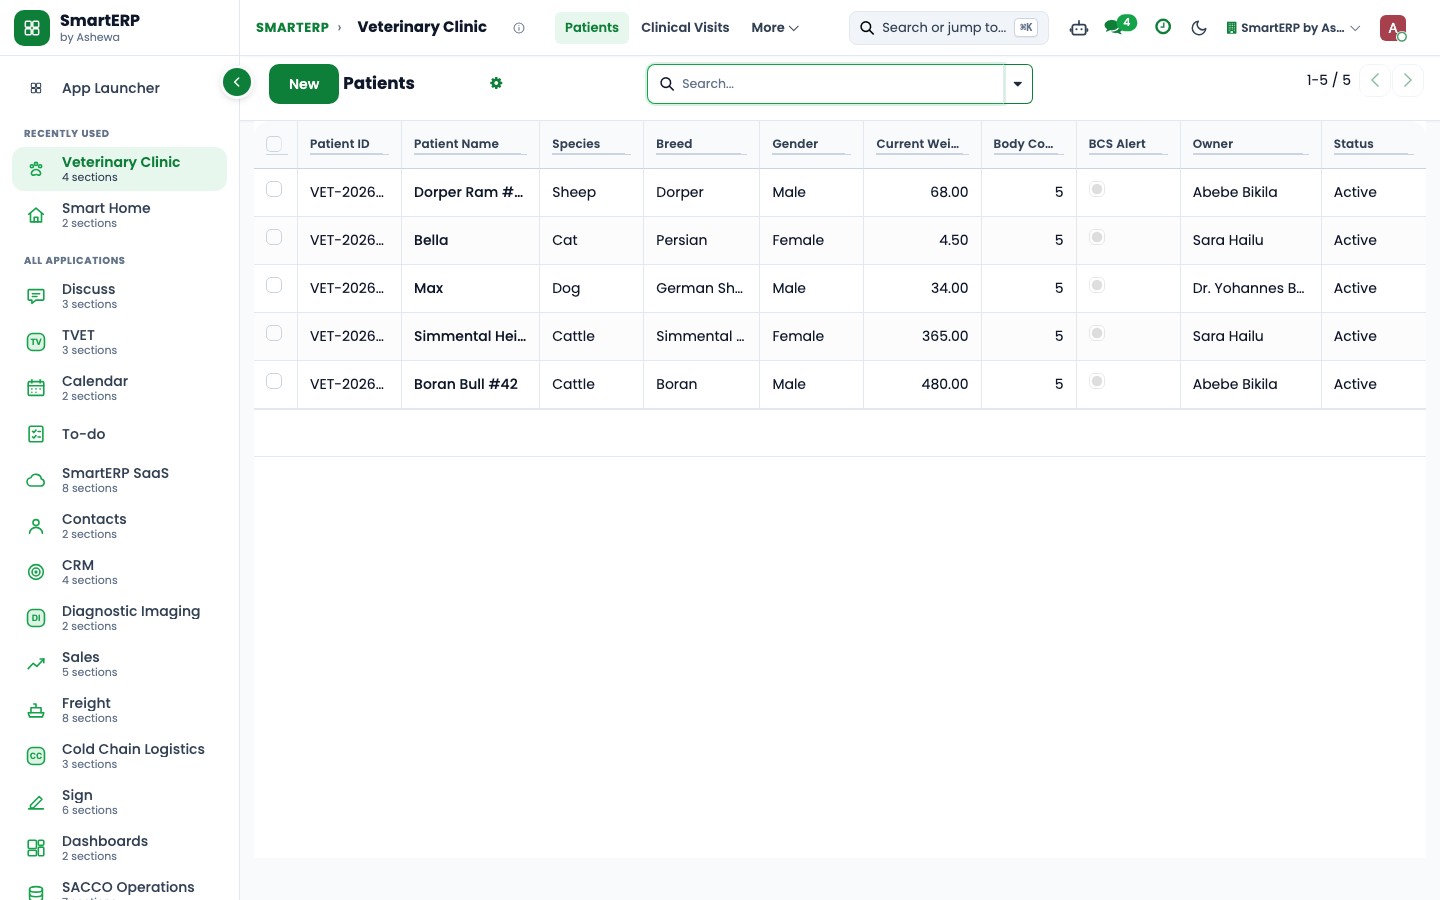Open the Sales trend icon
The image size is (1440, 900).
point(36,664)
